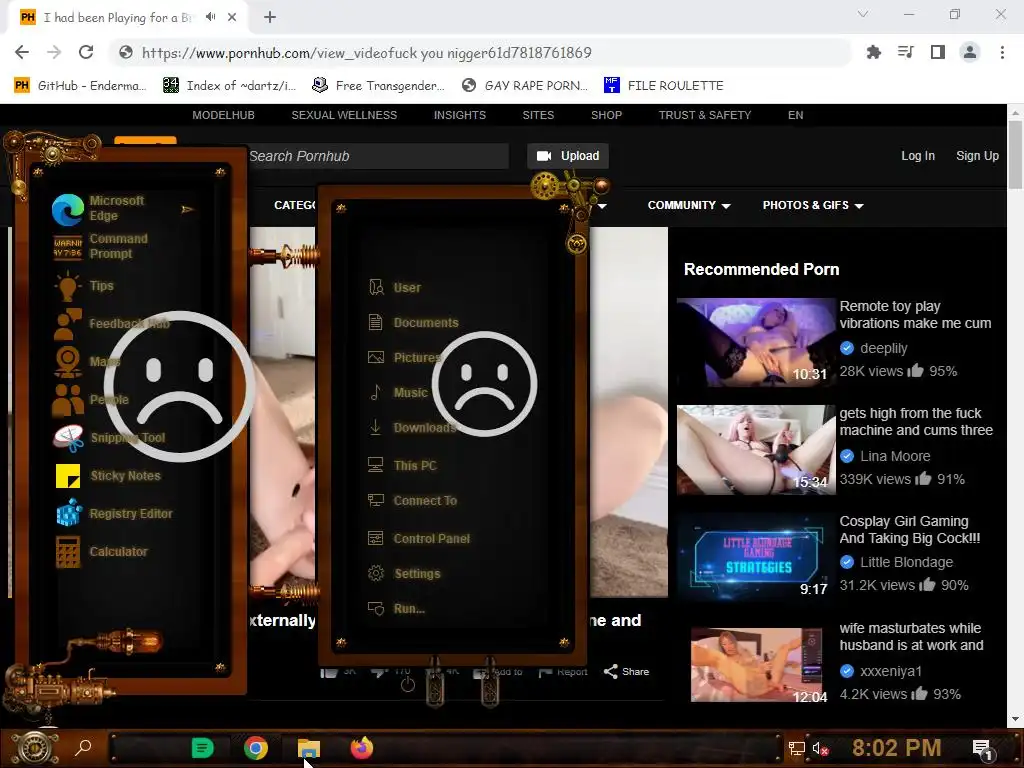Open TRUST & SAFETY link
This screenshot has width=1024, height=768.
(x=705, y=115)
